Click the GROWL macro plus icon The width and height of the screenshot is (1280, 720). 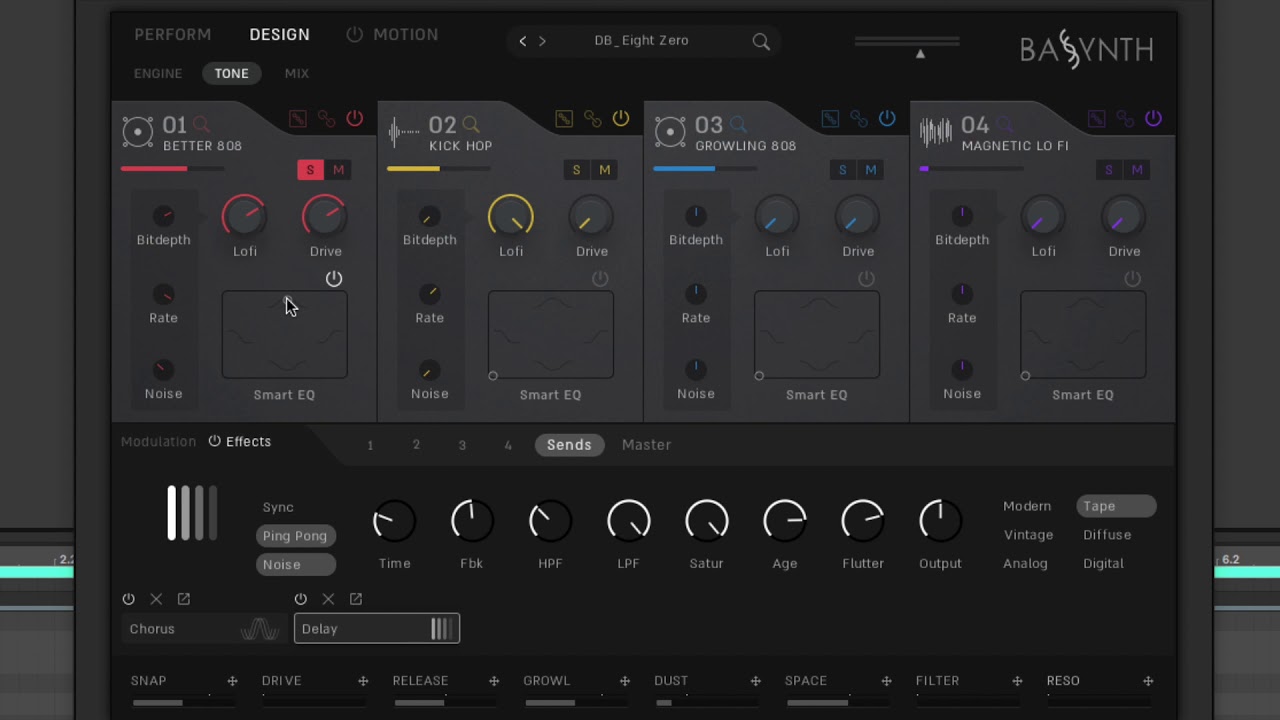[625, 681]
